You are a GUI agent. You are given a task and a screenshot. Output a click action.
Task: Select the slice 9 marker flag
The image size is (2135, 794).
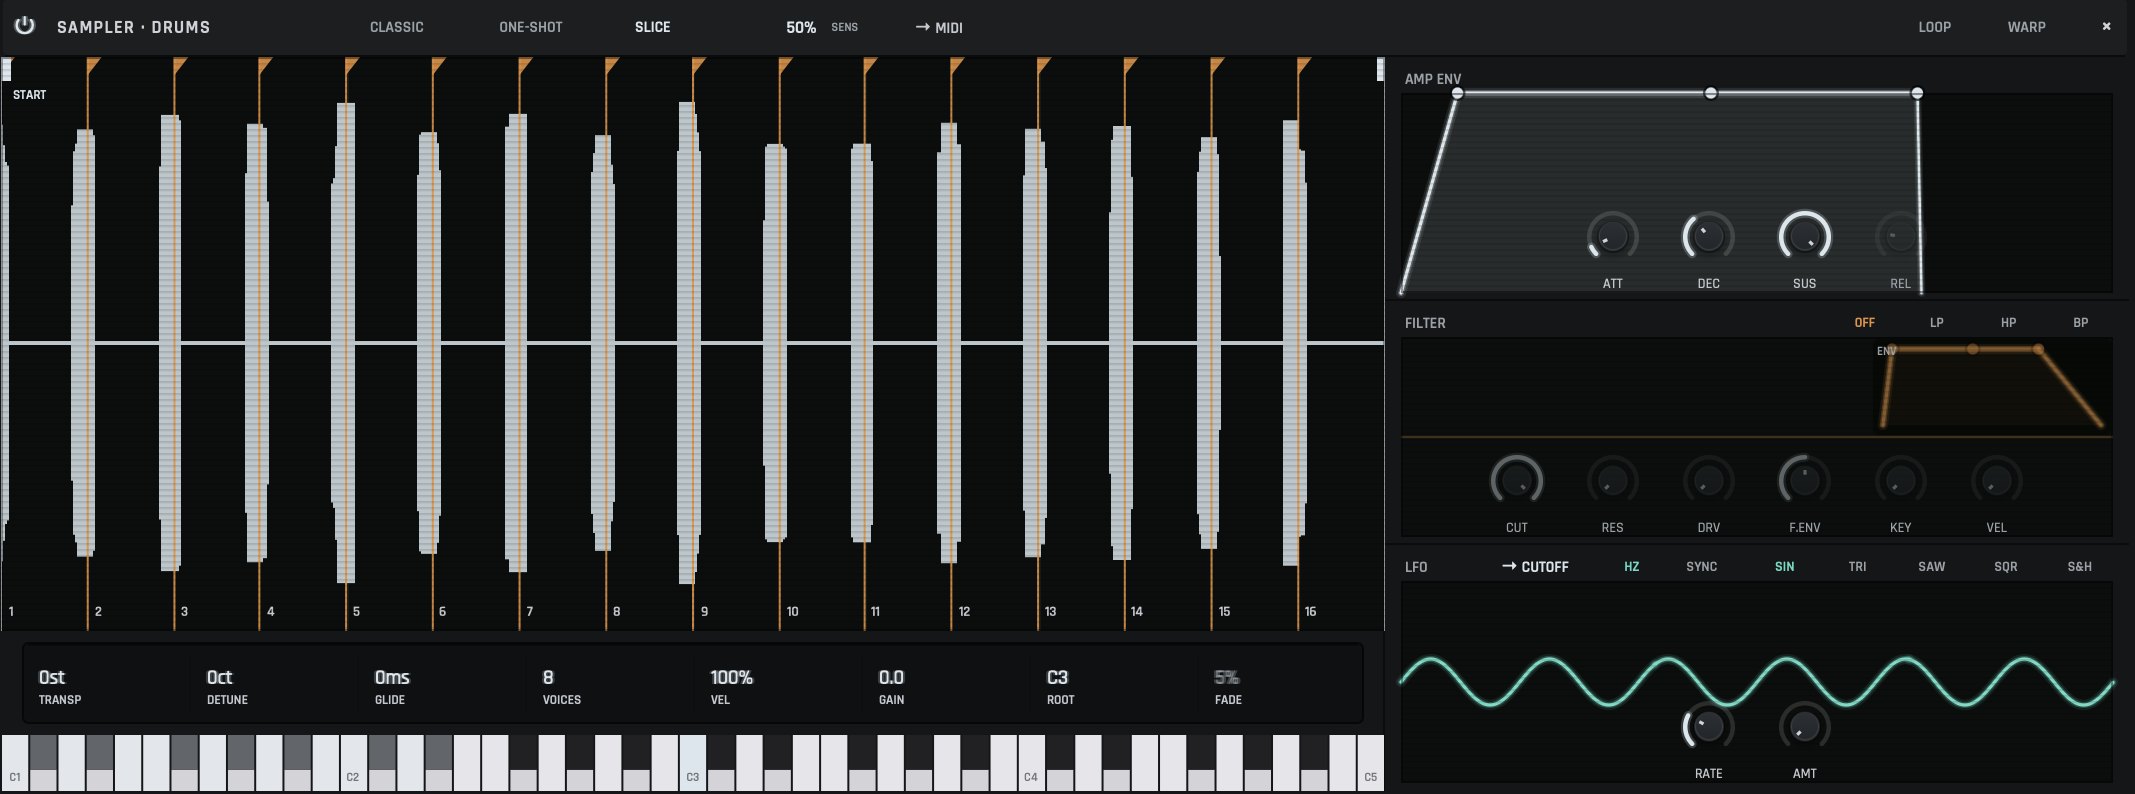pyautogui.click(x=698, y=66)
